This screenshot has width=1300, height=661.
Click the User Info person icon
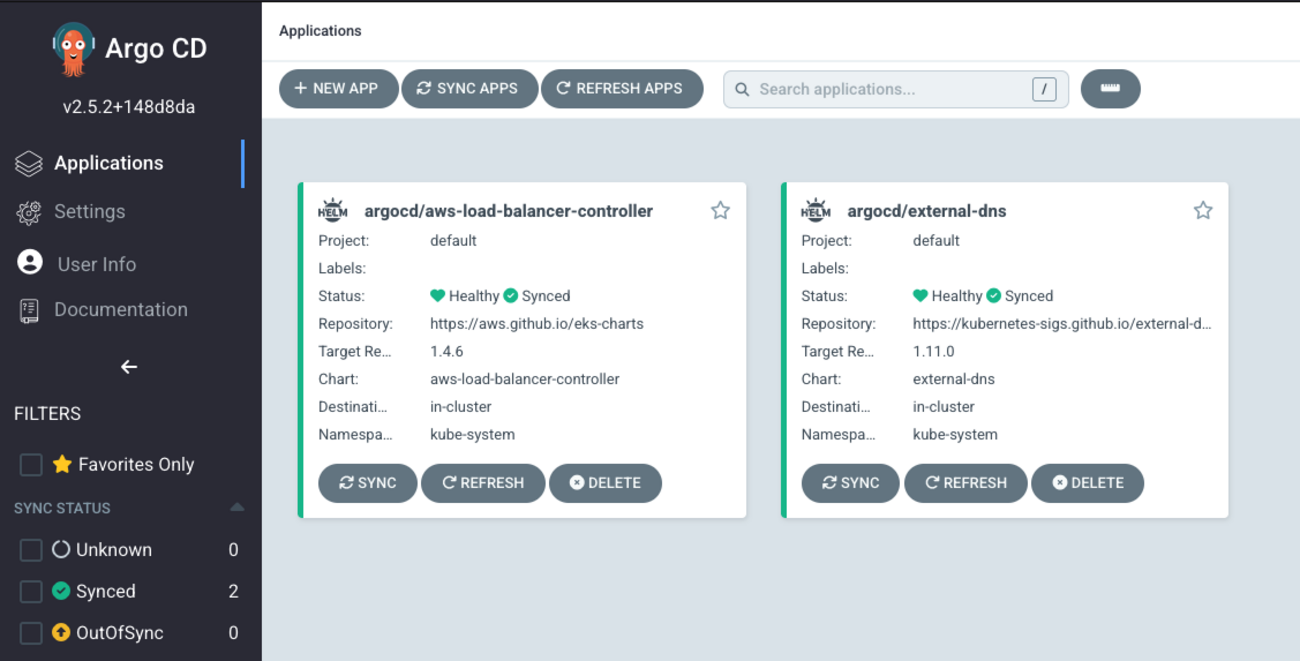point(27,263)
